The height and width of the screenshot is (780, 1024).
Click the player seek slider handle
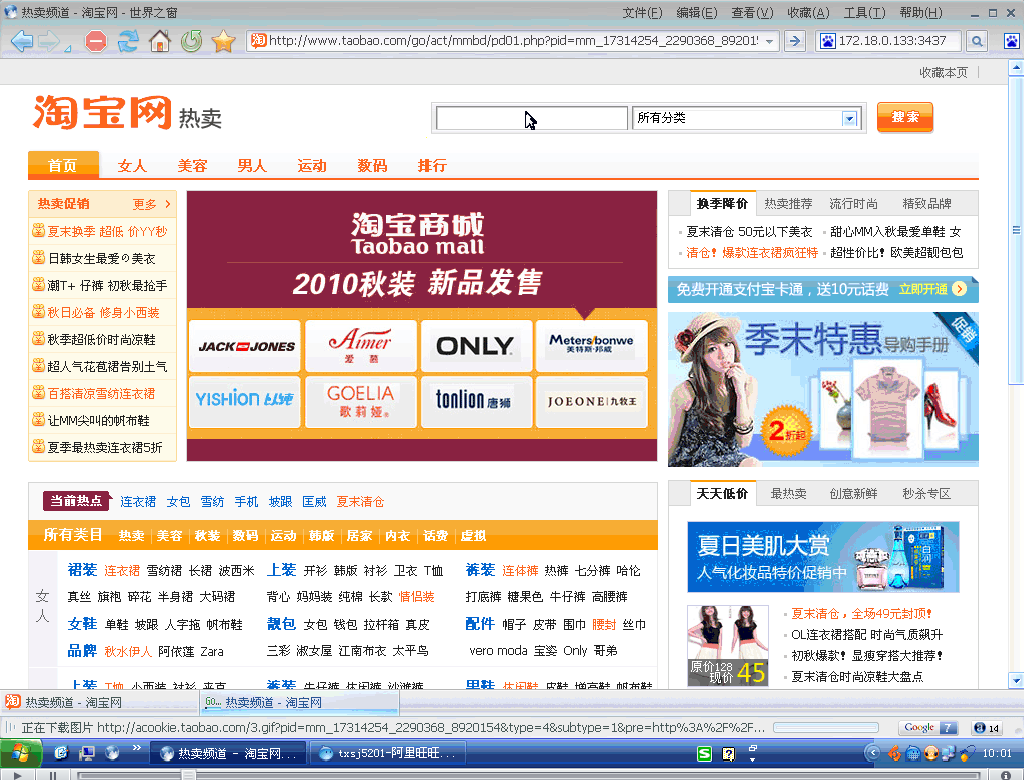point(188,775)
